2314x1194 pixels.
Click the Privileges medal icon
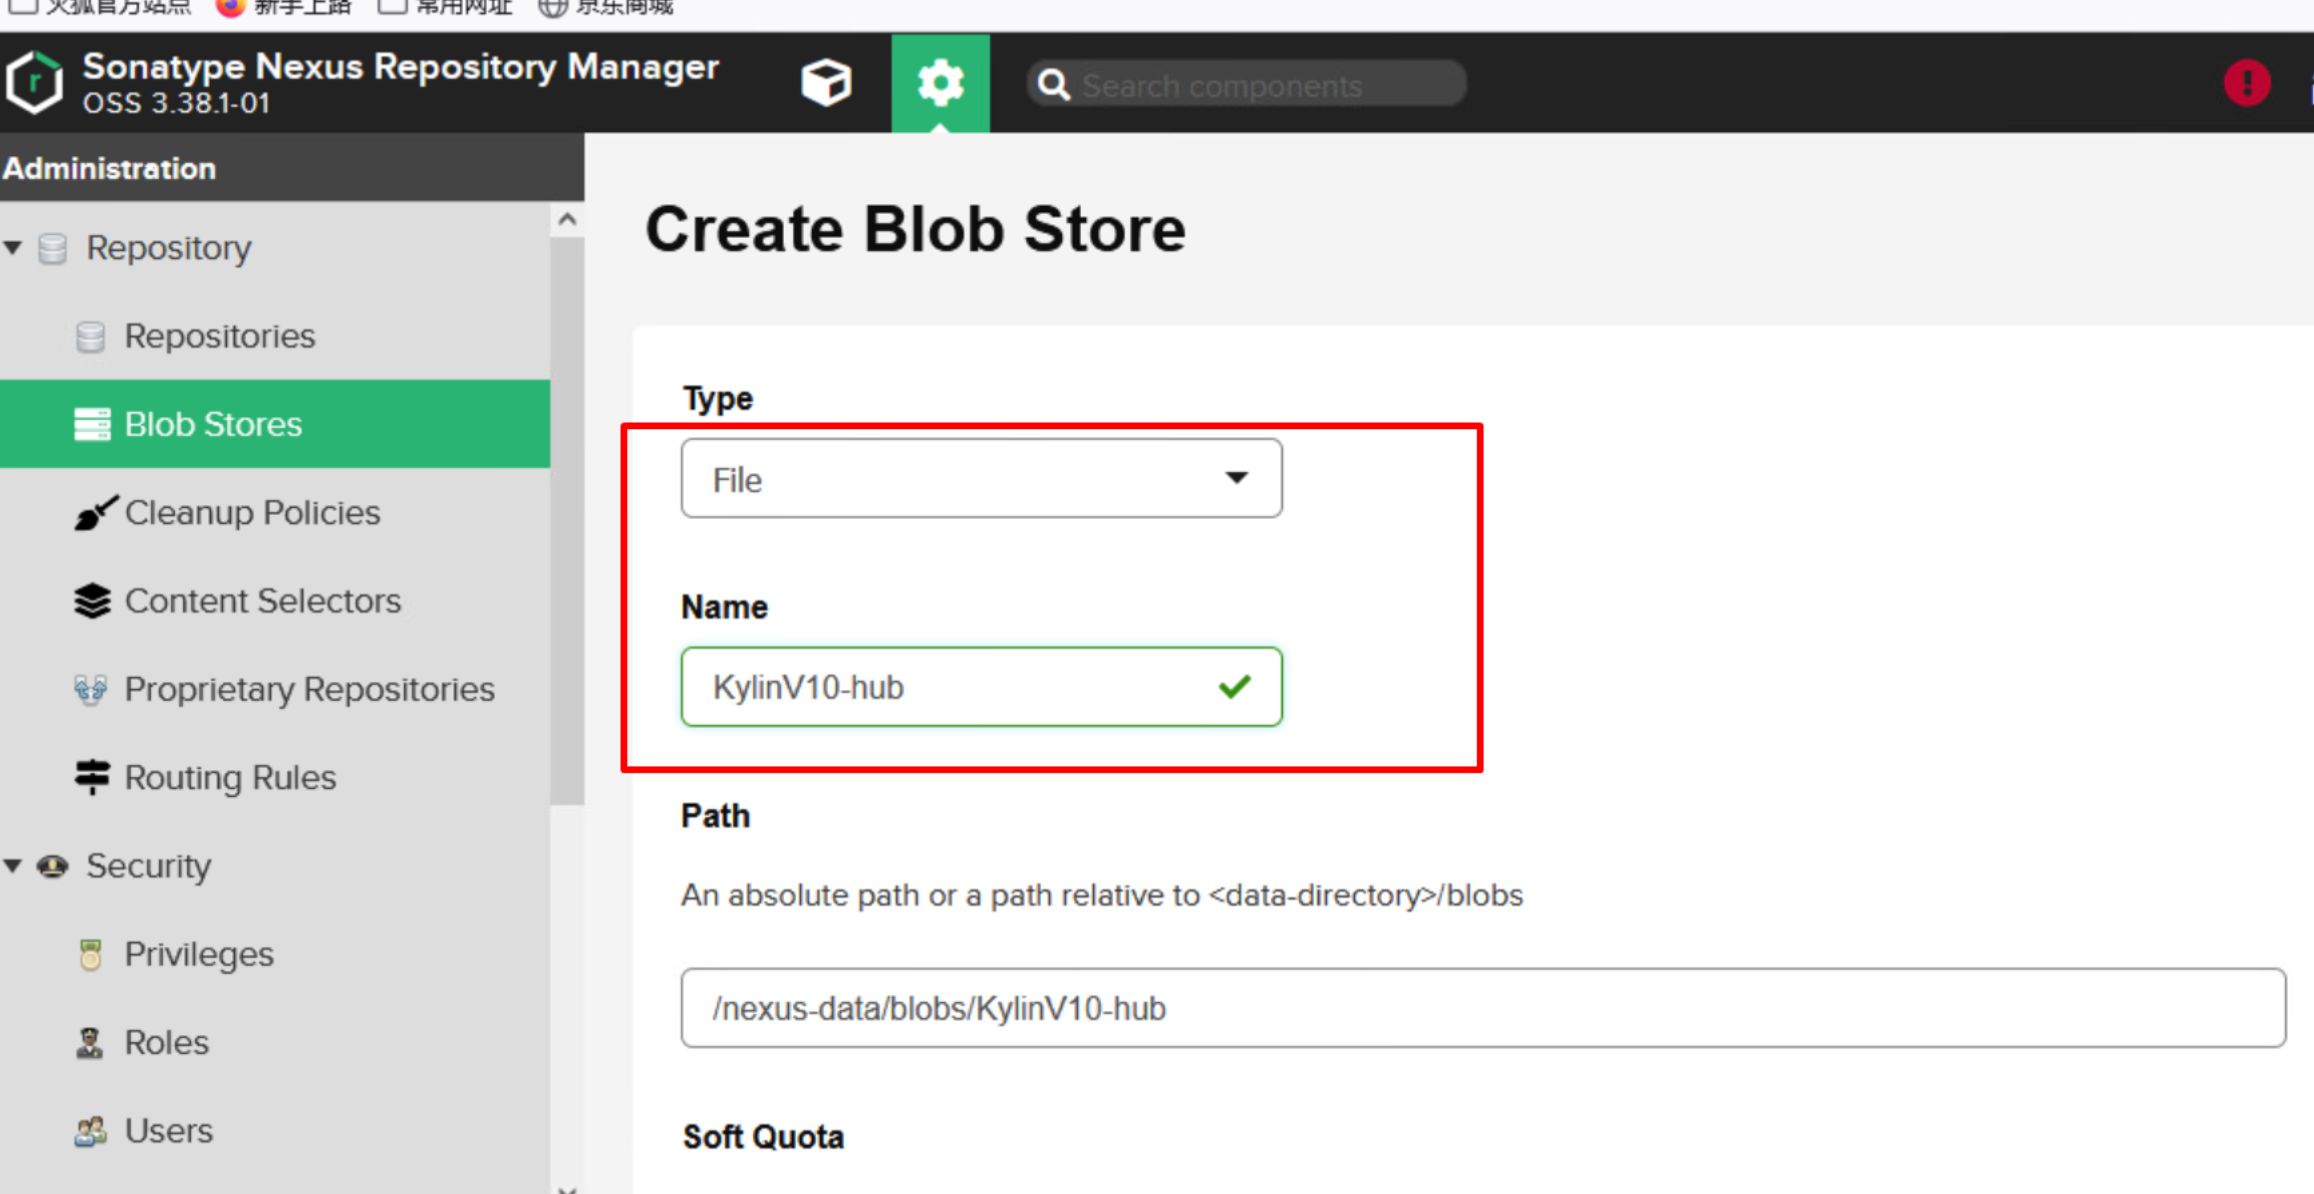pyautogui.click(x=91, y=954)
